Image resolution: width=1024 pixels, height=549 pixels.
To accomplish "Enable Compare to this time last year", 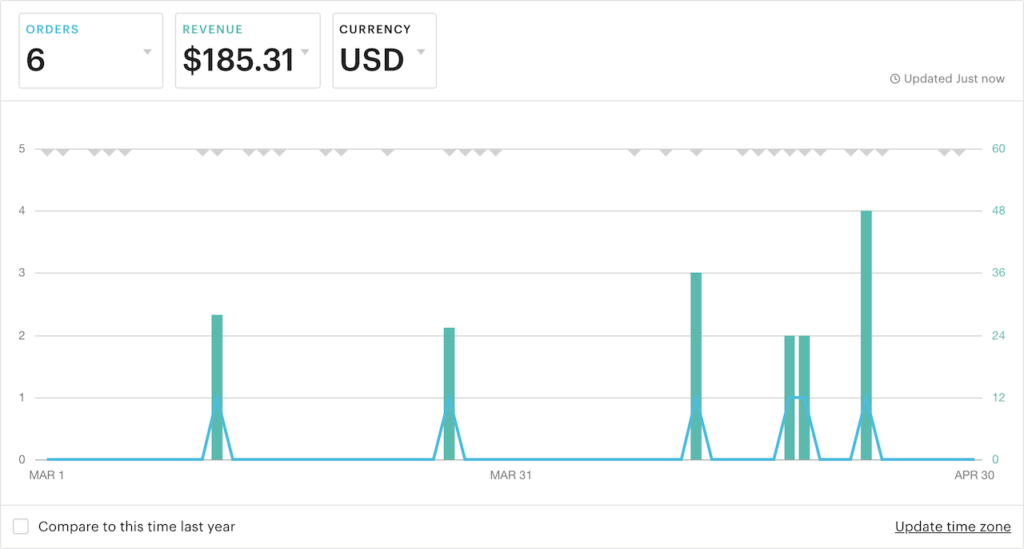I will click(21, 526).
